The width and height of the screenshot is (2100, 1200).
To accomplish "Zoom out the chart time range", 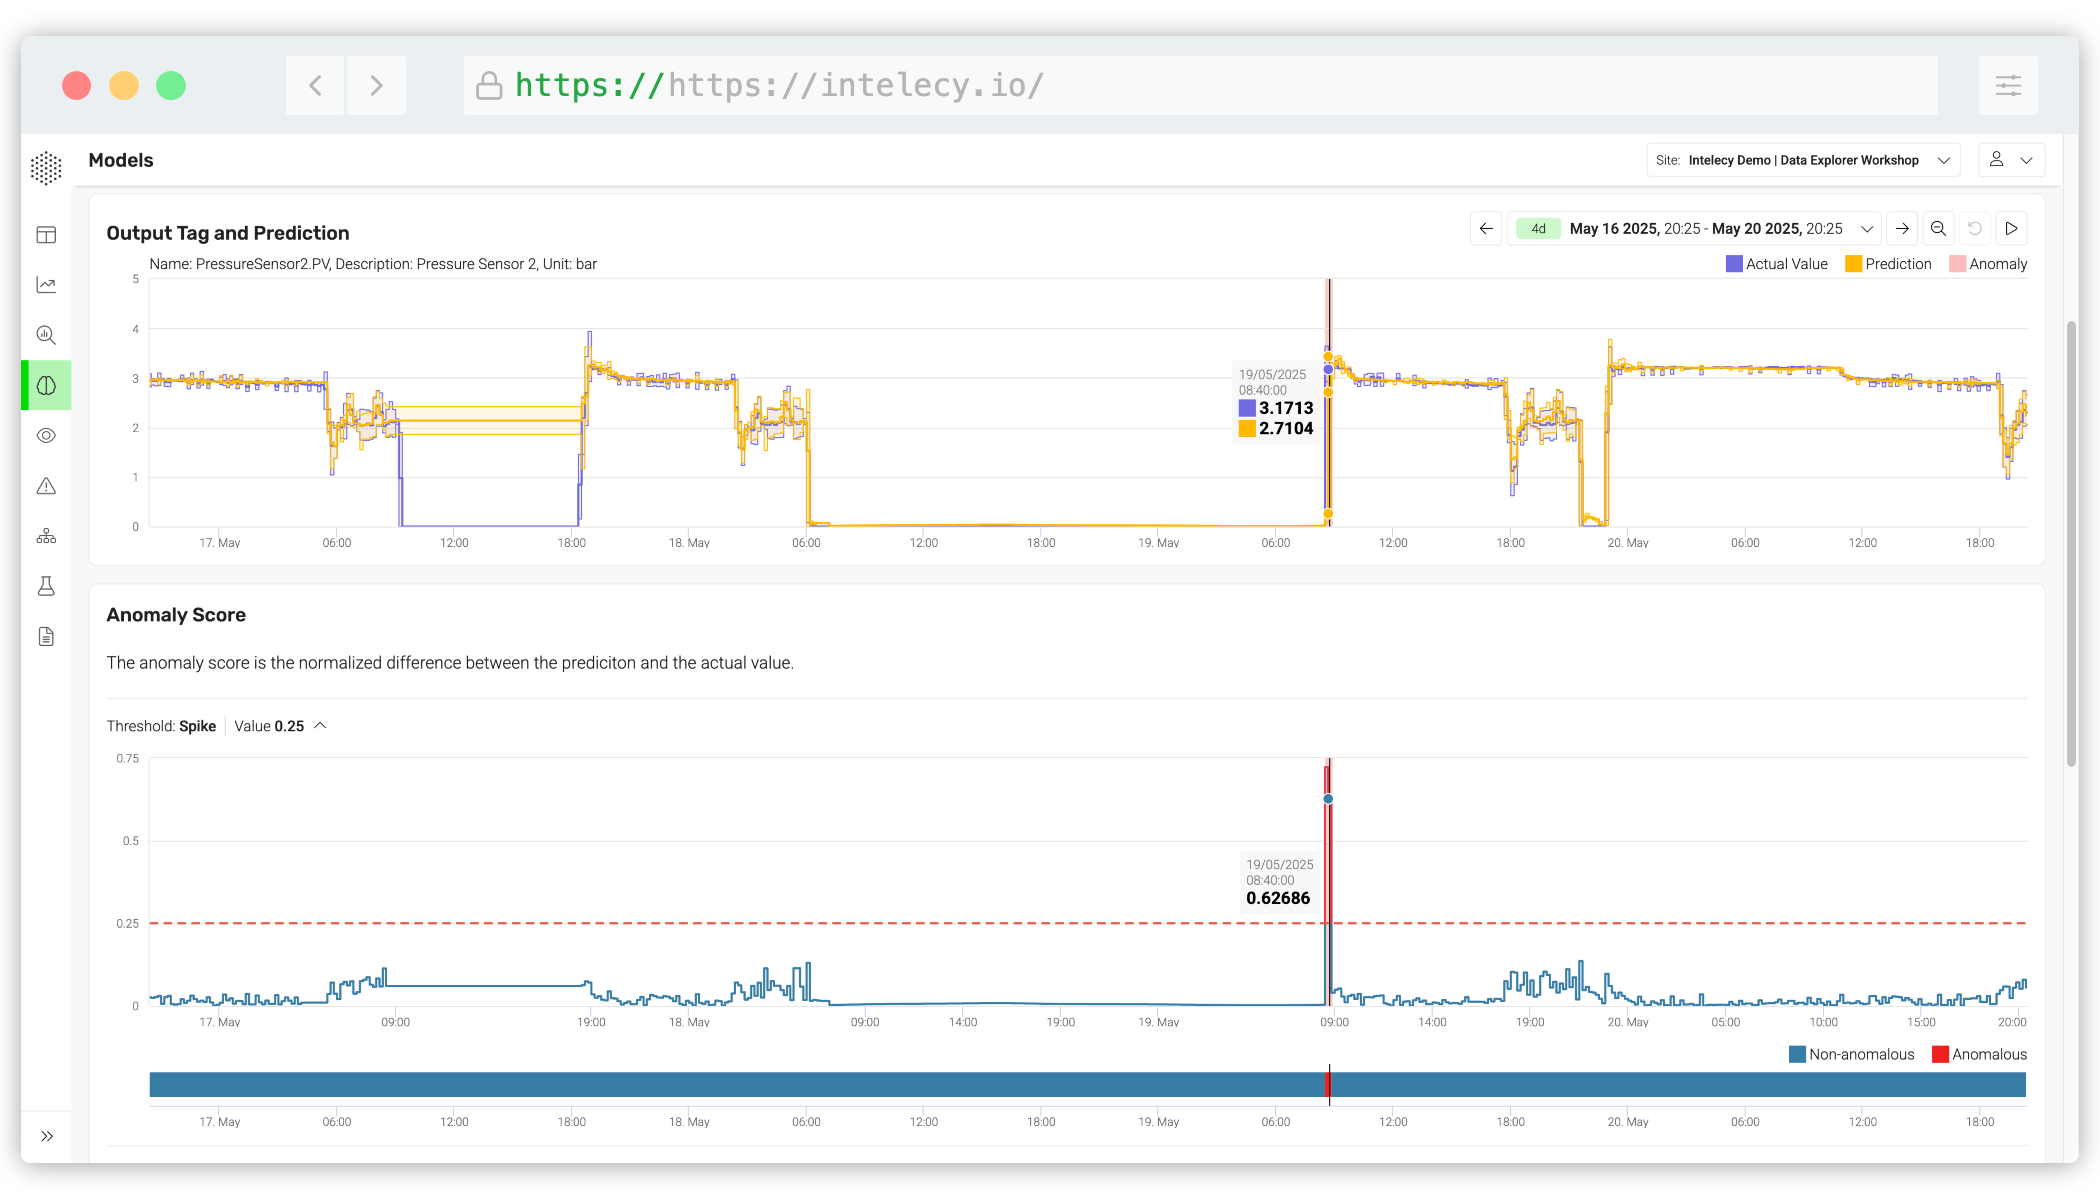I will tap(1938, 229).
